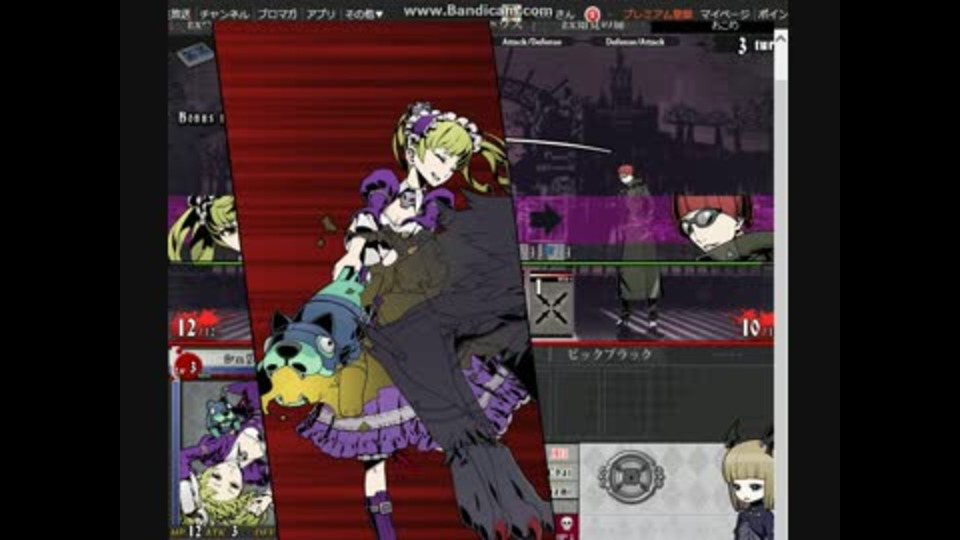Expand the その他 dropdown
Screen dimensions: 960x540
click(x=364, y=13)
